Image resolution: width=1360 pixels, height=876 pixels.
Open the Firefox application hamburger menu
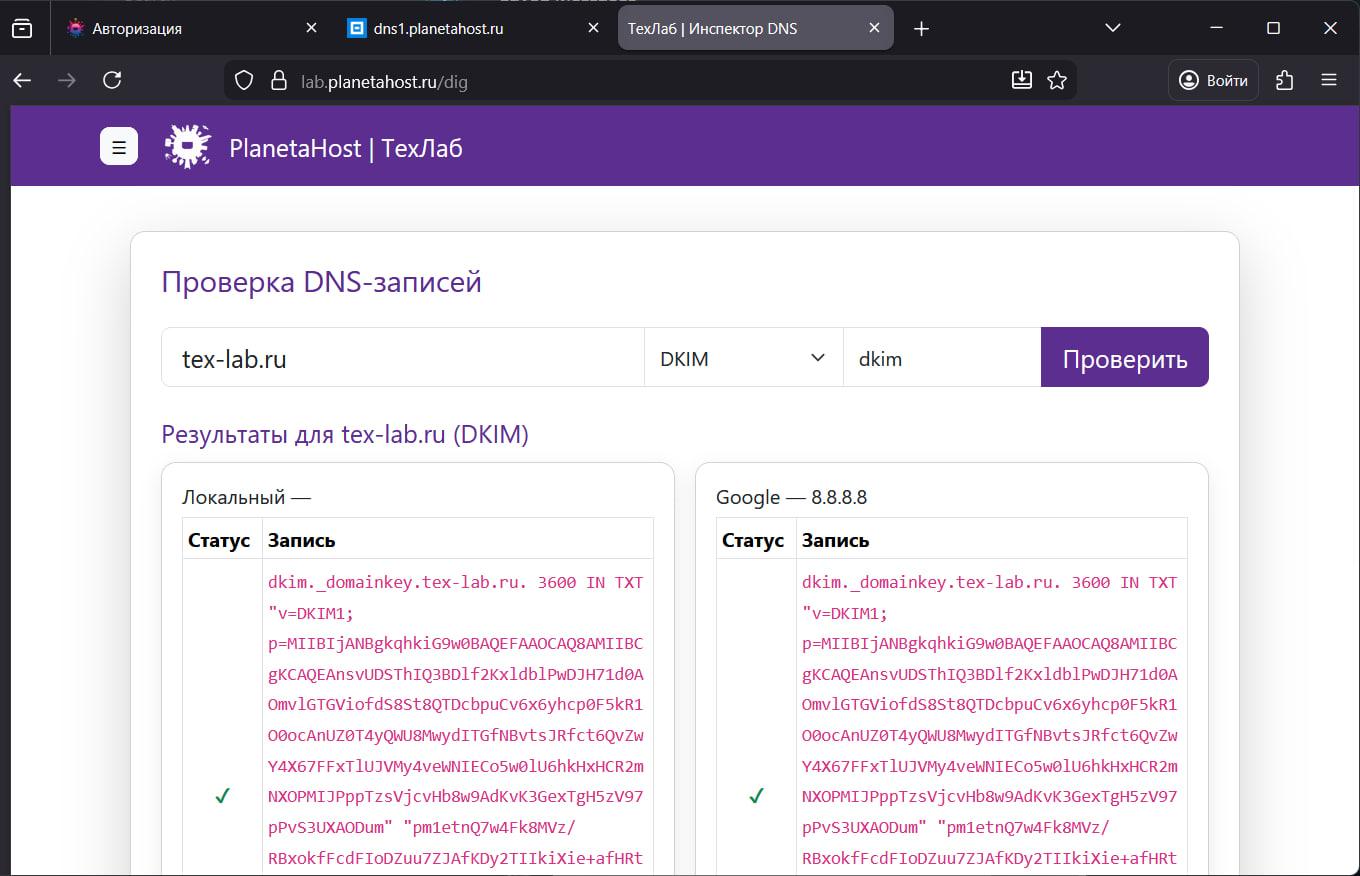pos(1330,79)
